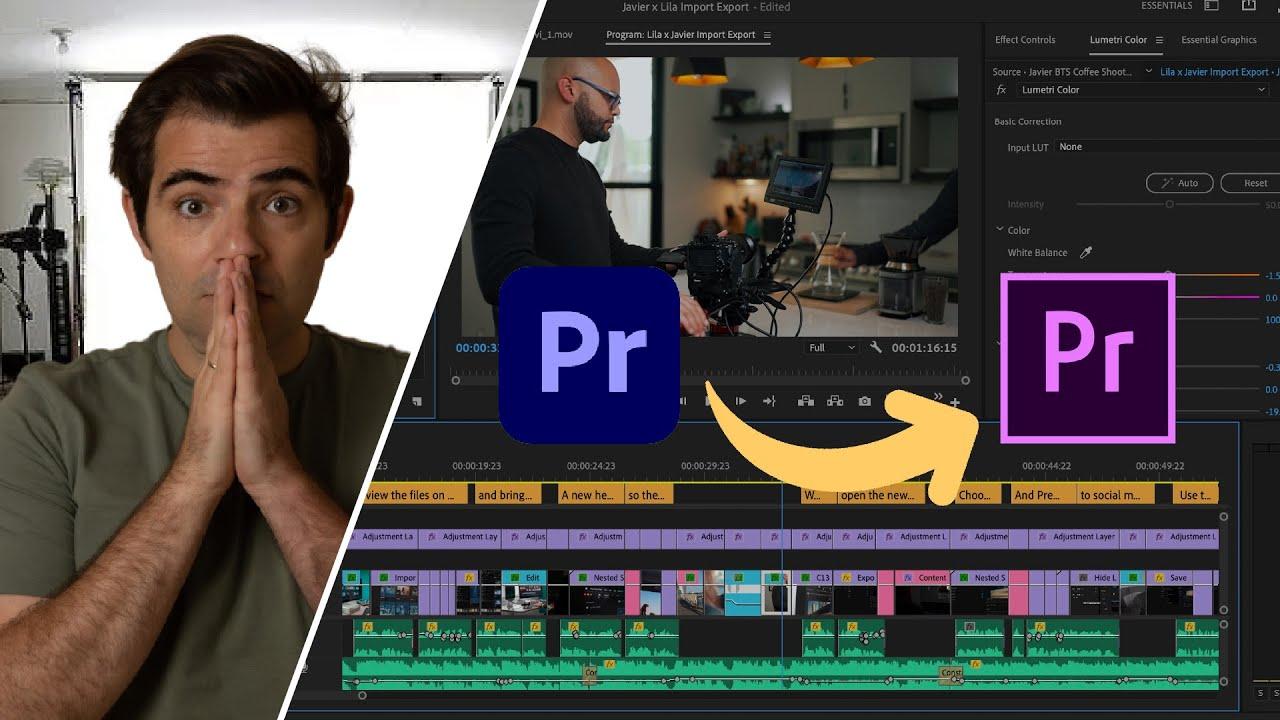Click the Program monitor duration 00:01:16:15
This screenshot has width=1280, height=720.
(924, 348)
